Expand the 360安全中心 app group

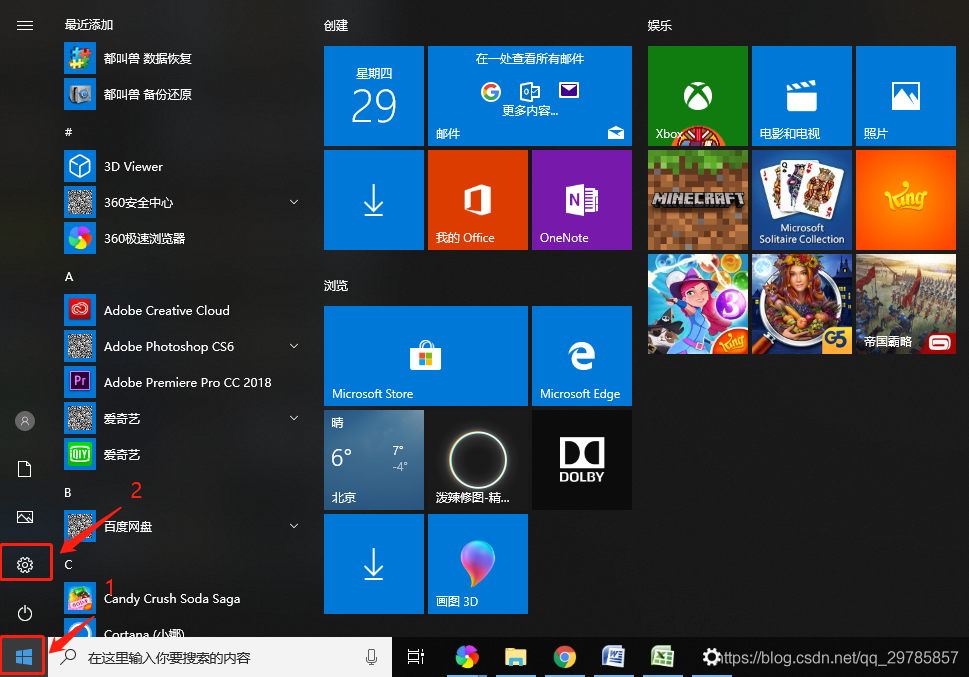pos(293,202)
